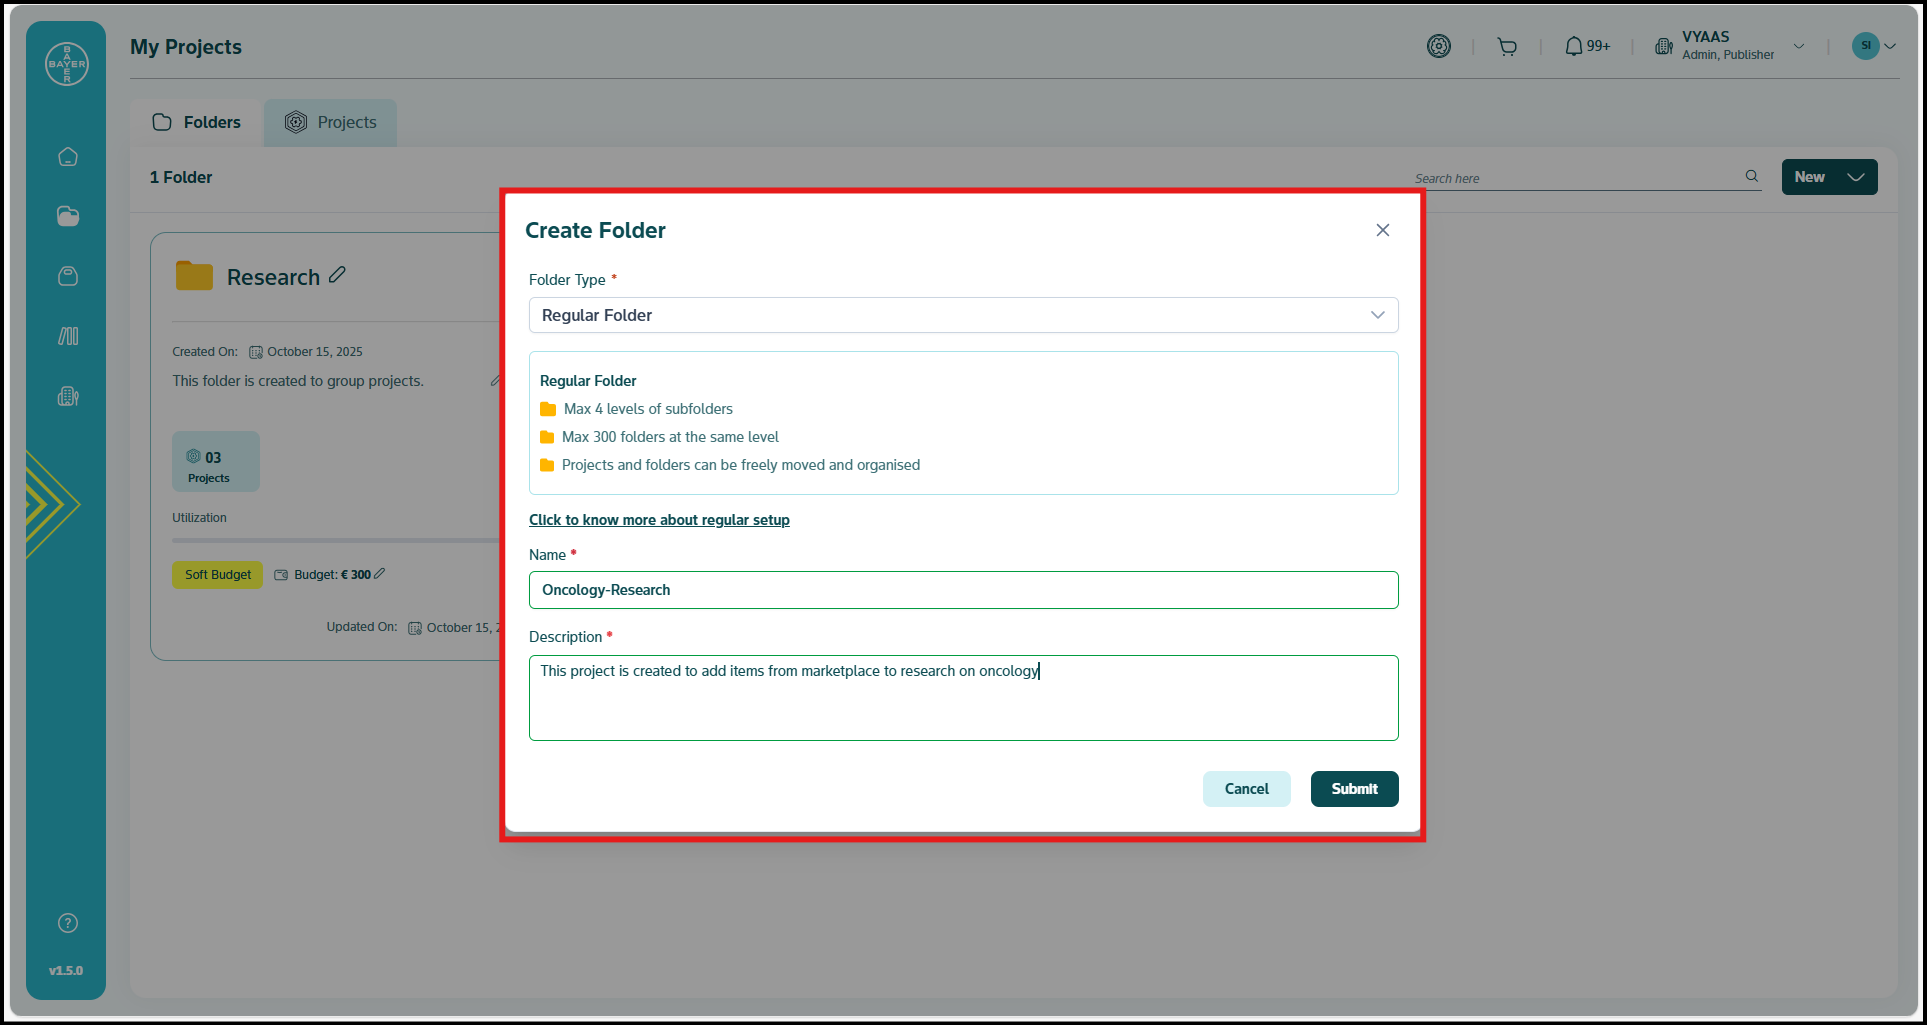This screenshot has width=1927, height=1025.
Task: Open the shopping cart icon
Action: pyautogui.click(x=1507, y=47)
